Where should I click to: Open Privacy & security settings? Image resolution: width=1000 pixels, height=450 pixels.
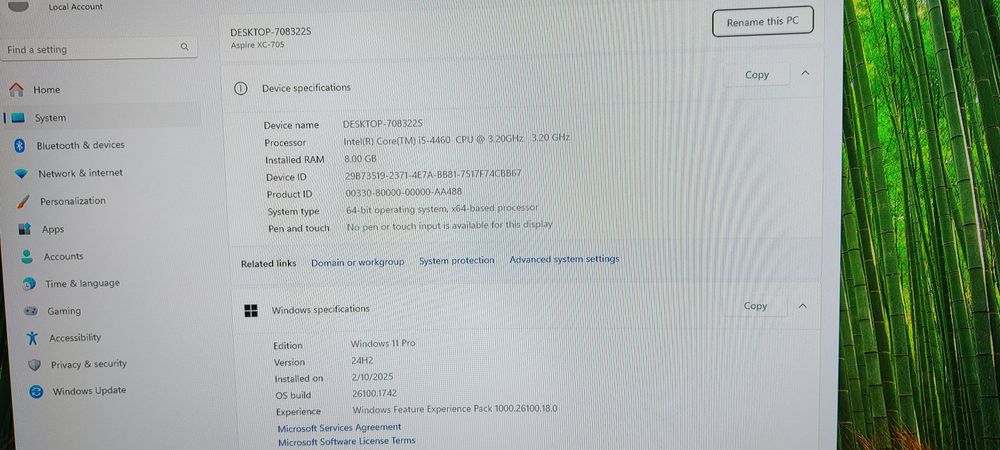pyautogui.click(x=89, y=364)
